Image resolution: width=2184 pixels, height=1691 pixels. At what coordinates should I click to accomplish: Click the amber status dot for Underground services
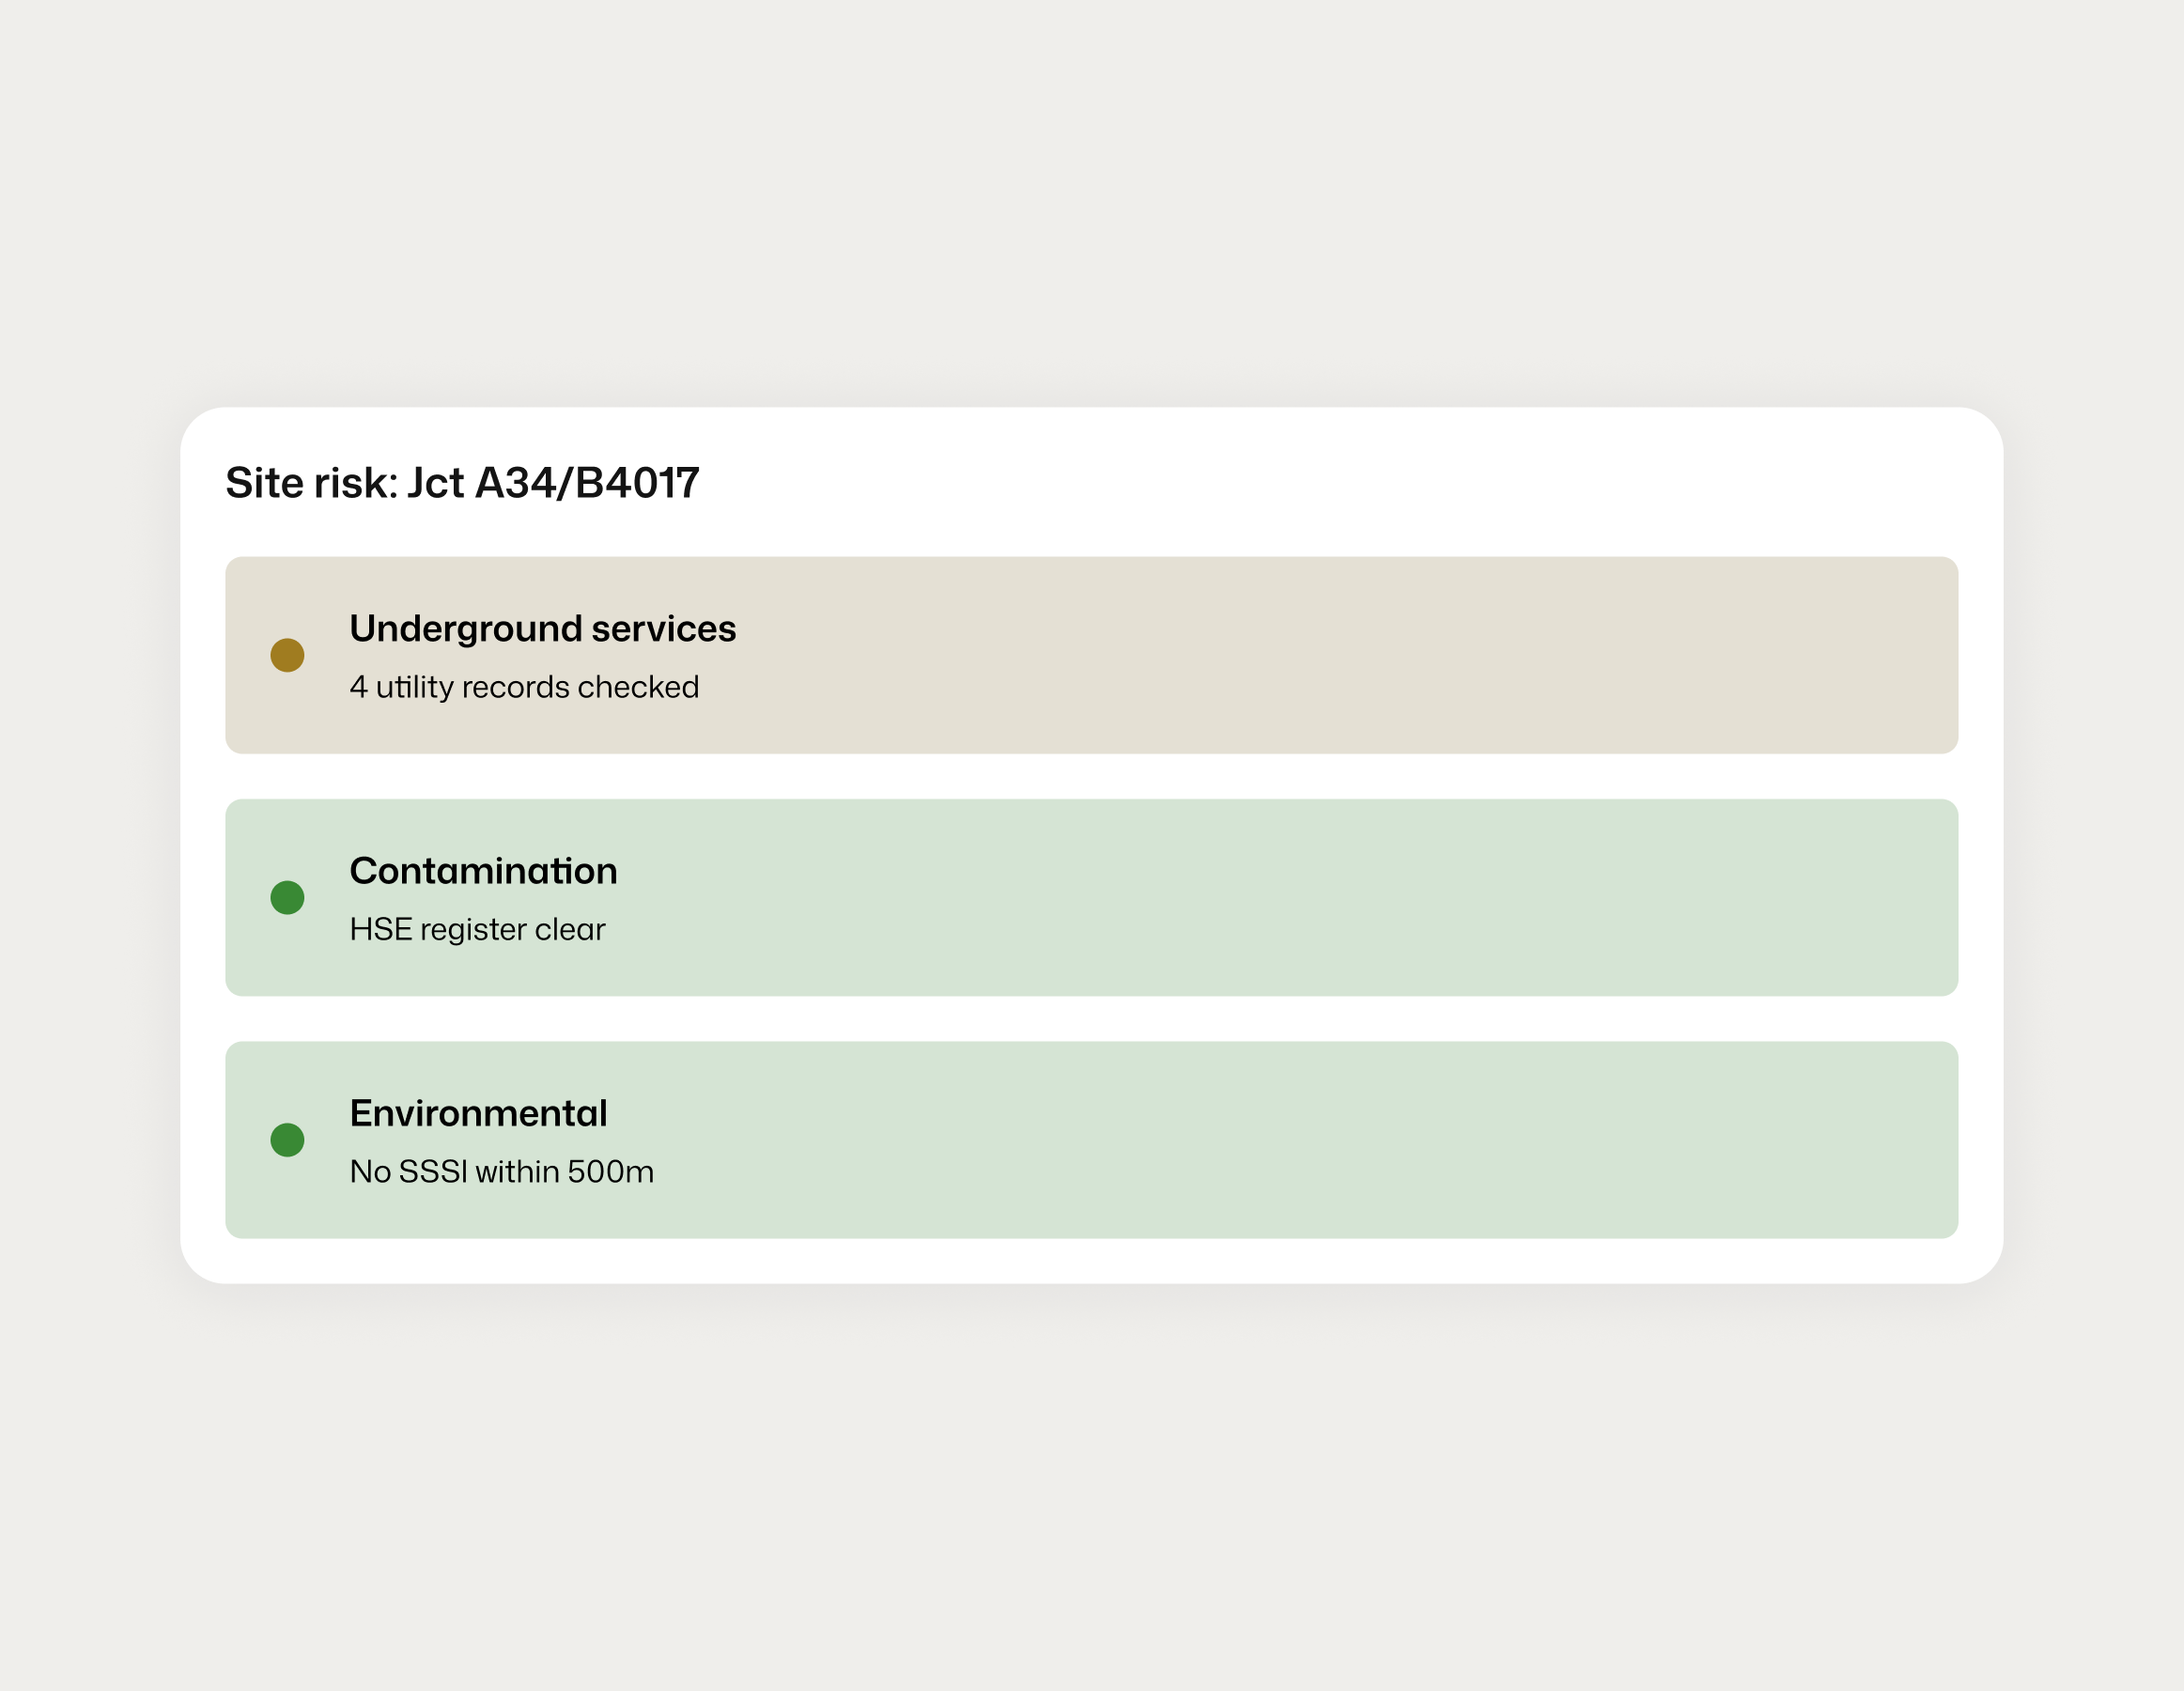click(x=288, y=656)
